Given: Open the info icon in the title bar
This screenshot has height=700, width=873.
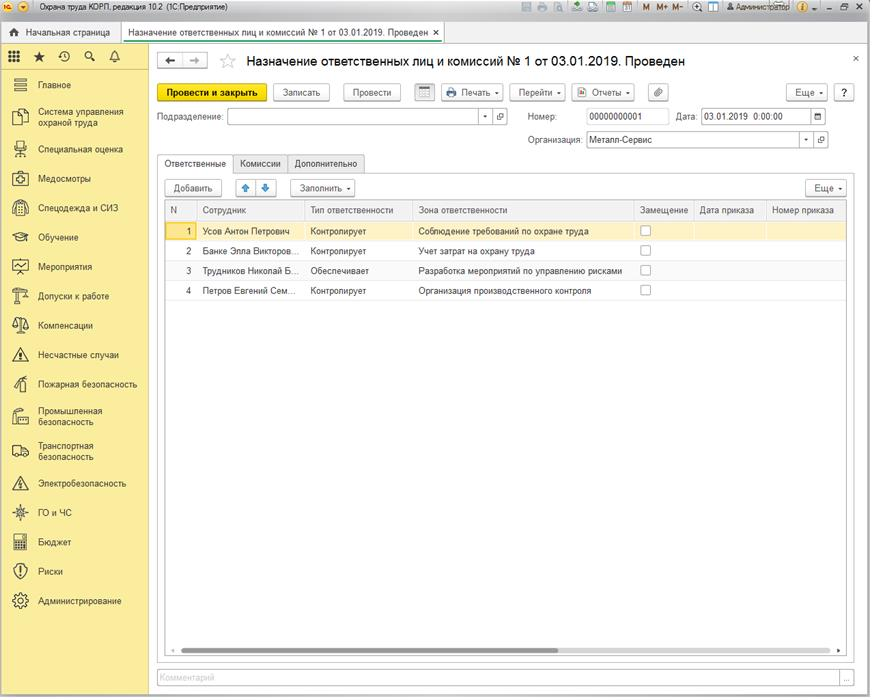Looking at the screenshot, I should pos(803,7).
